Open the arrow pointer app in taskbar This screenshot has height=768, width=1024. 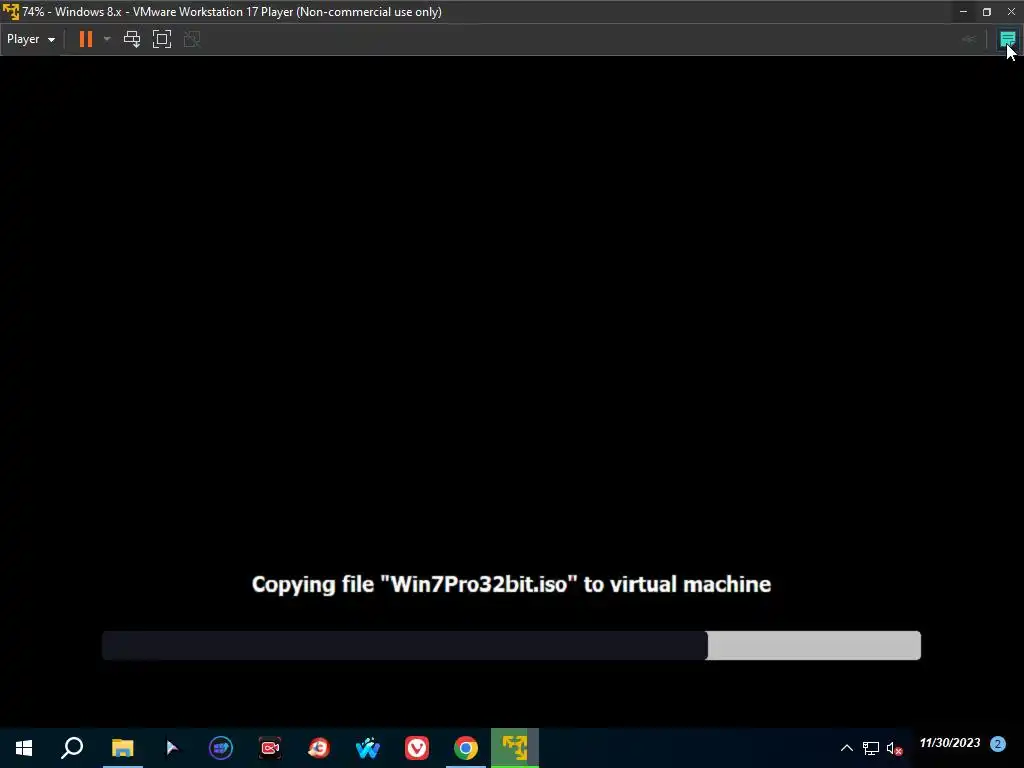(172, 748)
